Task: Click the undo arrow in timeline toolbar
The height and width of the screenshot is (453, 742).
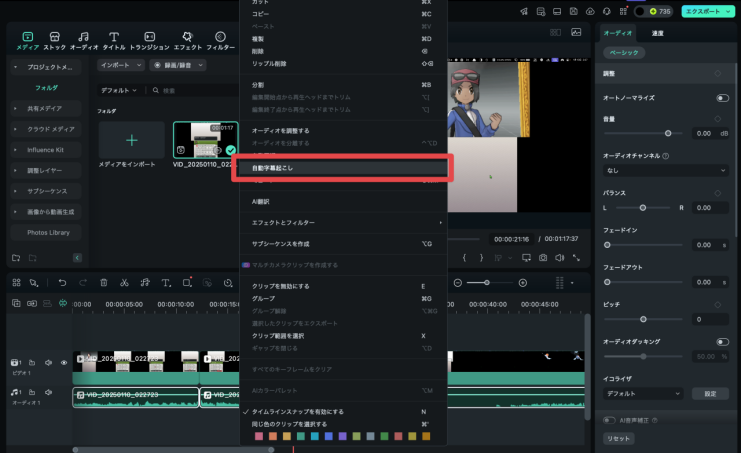Action: click(62, 283)
